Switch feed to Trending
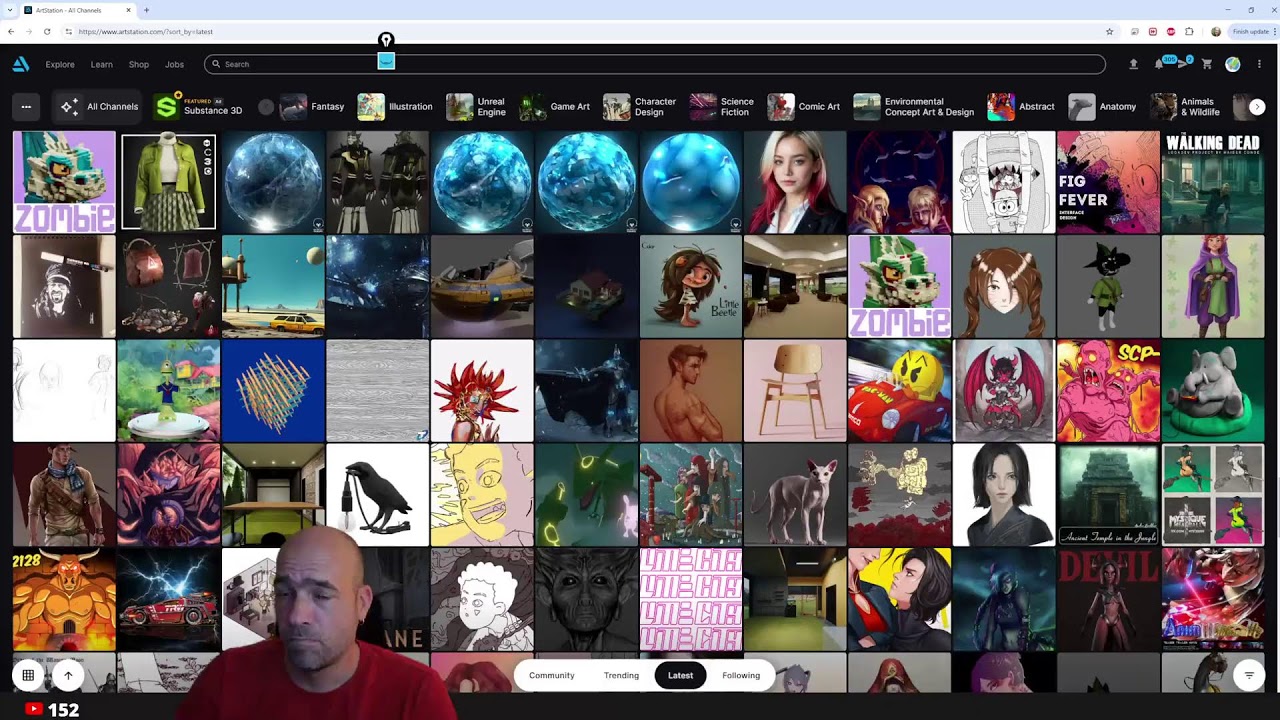Screen dimensions: 1280x720 621,675
